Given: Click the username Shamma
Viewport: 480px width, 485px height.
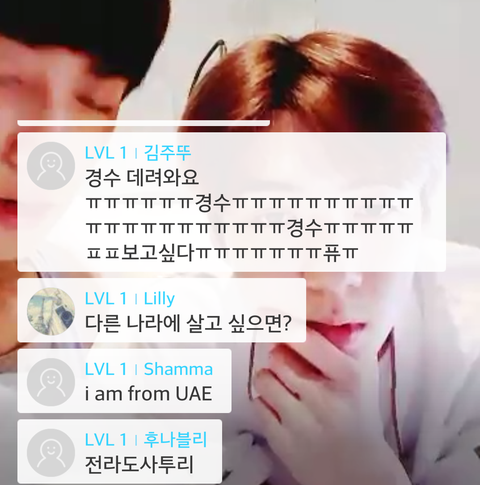Looking at the screenshot, I should tap(178, 369).
